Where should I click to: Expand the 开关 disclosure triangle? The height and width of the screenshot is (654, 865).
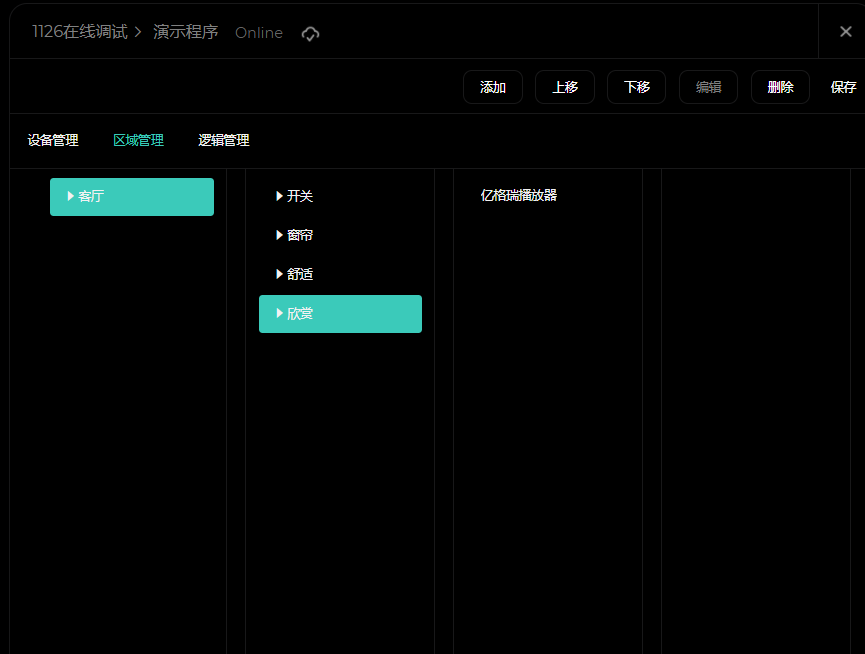click(279, 196)
